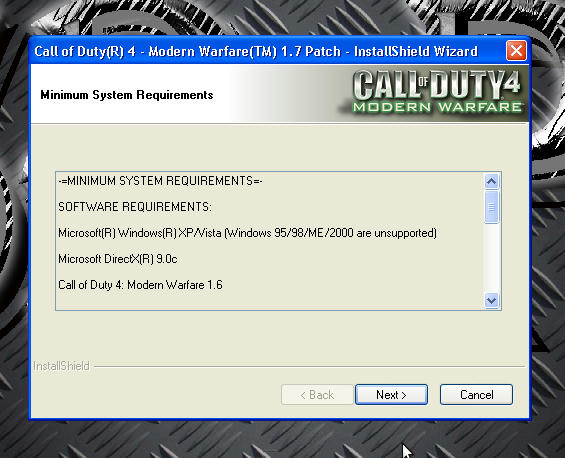Click the empty scrollbar track below the thumb
This screenshot has height=458, width=565.
click(x=491, y=258)
